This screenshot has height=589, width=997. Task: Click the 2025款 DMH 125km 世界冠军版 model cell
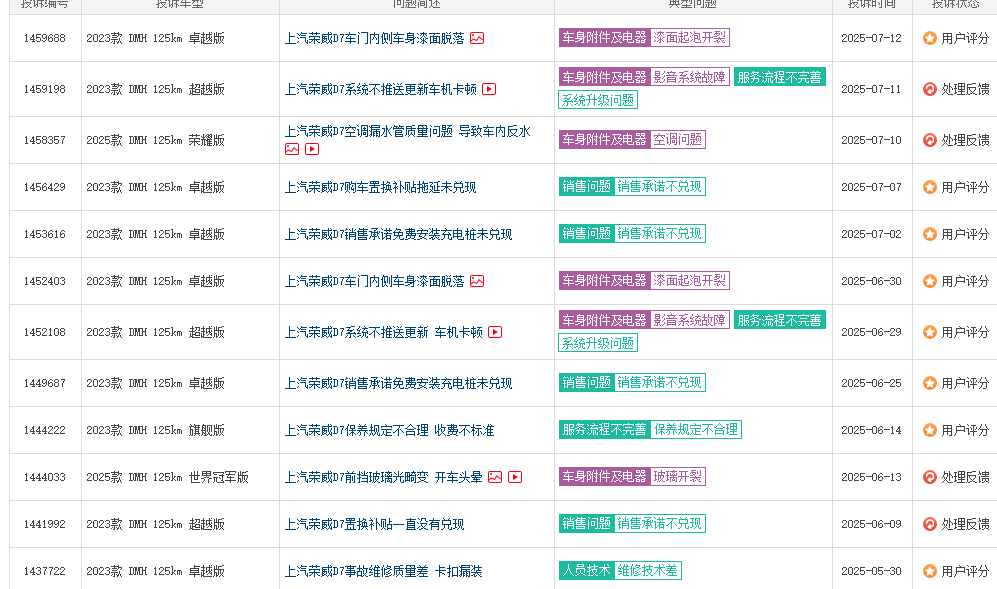pyautogui.click(x=168, y=477)
